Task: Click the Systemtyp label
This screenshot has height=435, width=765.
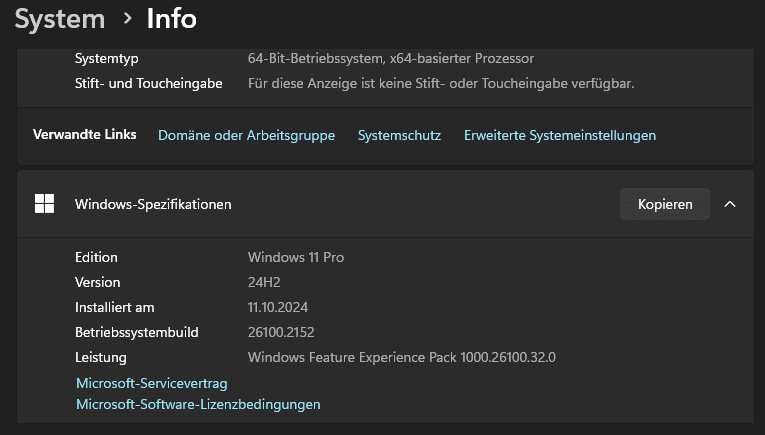Action: tap(106, 59)
